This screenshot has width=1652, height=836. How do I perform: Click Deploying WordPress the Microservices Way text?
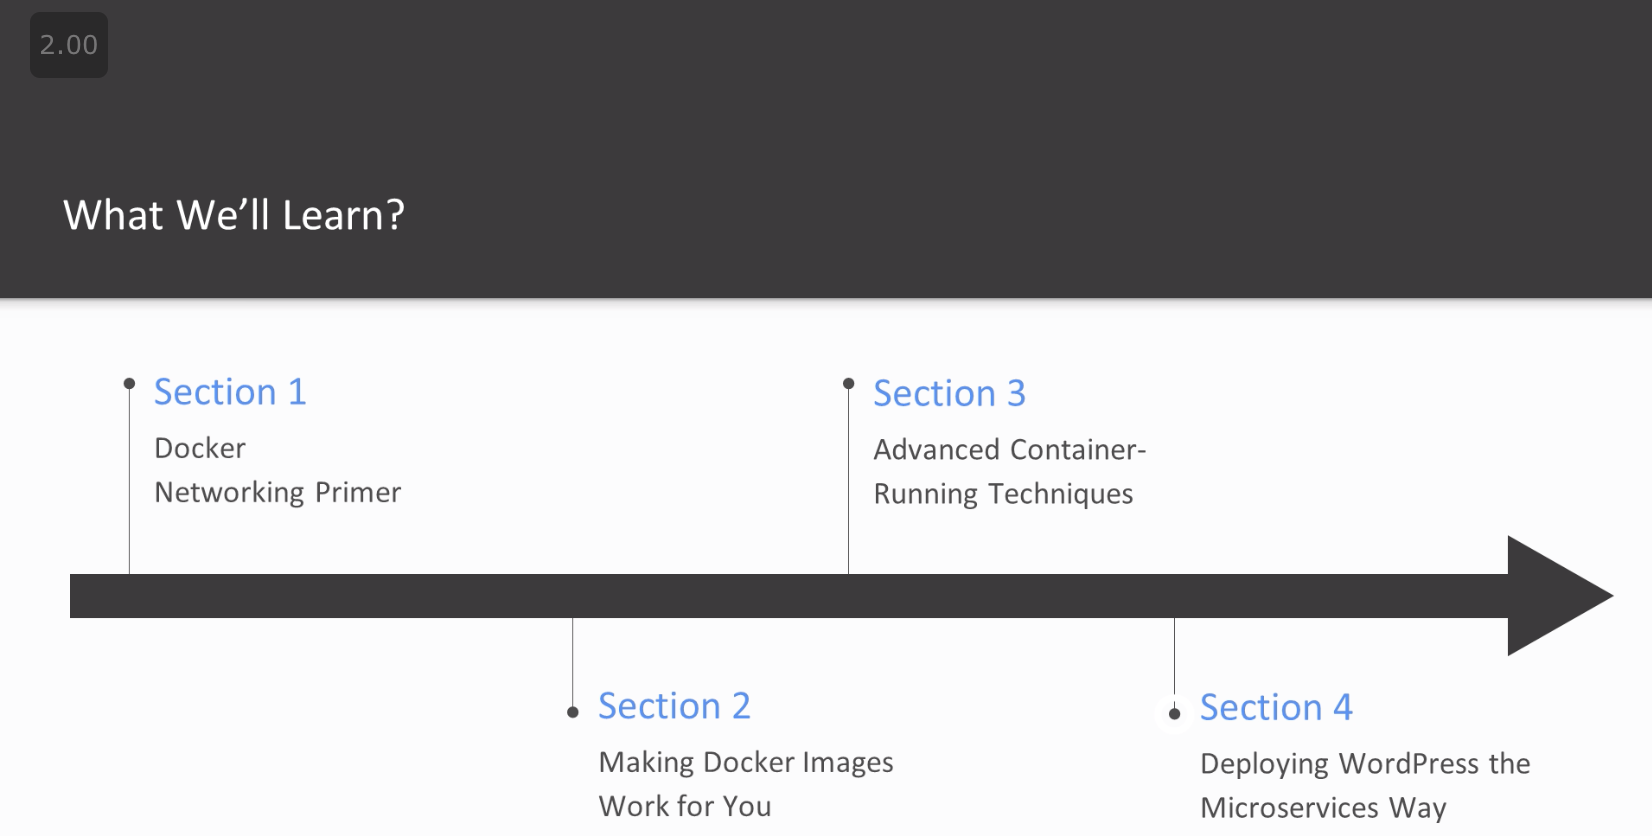point(1365,786)
